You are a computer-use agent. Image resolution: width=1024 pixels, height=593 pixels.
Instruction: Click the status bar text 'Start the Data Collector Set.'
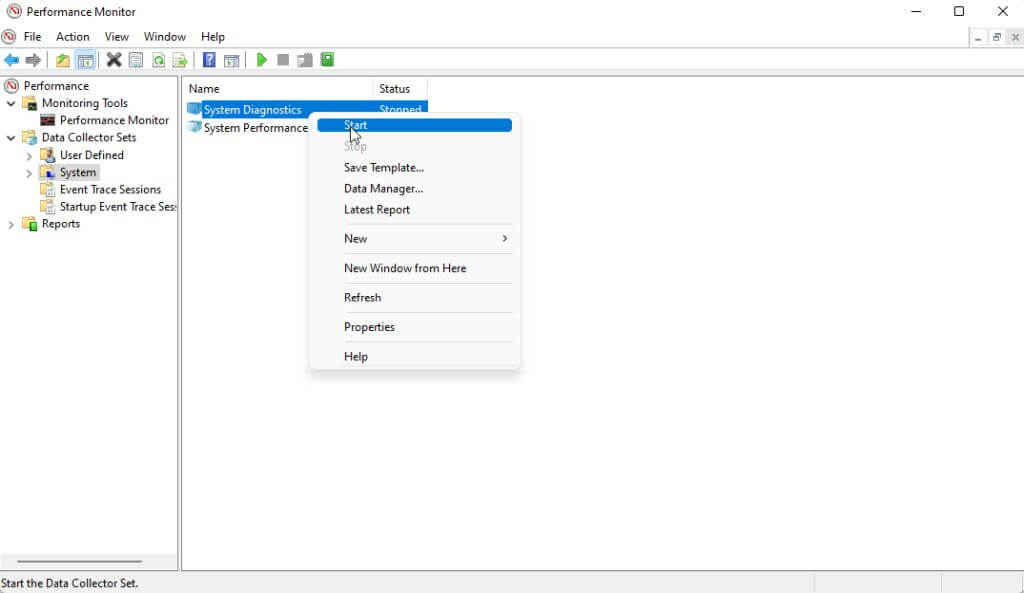pos(69,583)
